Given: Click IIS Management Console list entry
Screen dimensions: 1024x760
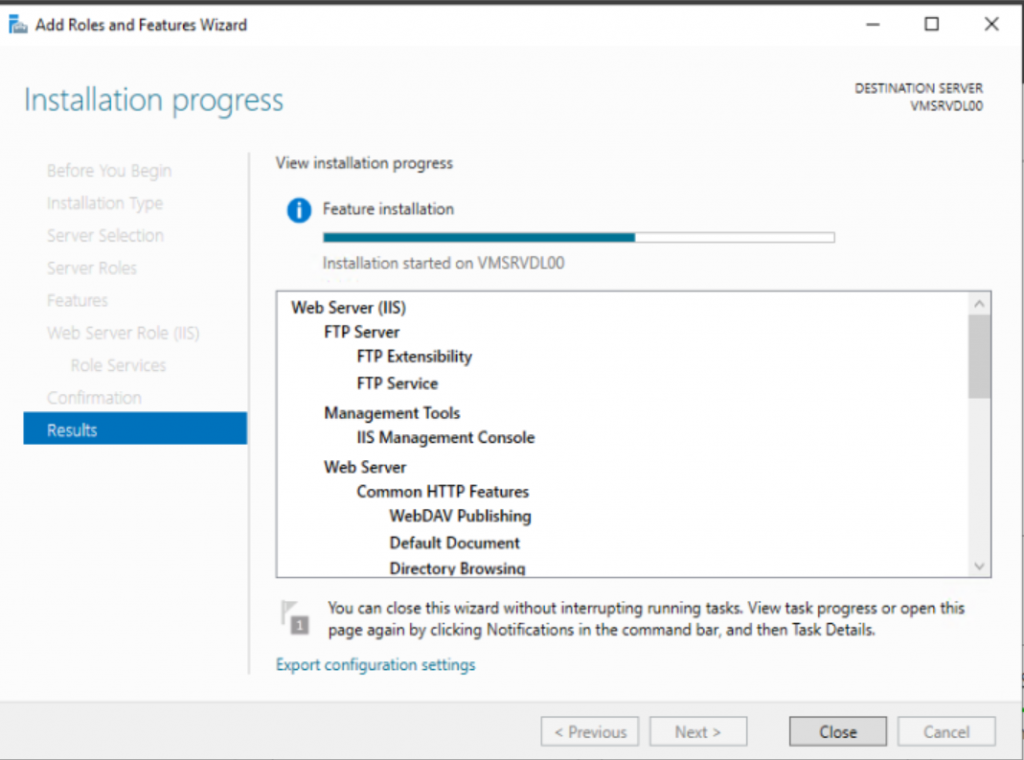Looking at the screenshot, I should coord(445,437).
